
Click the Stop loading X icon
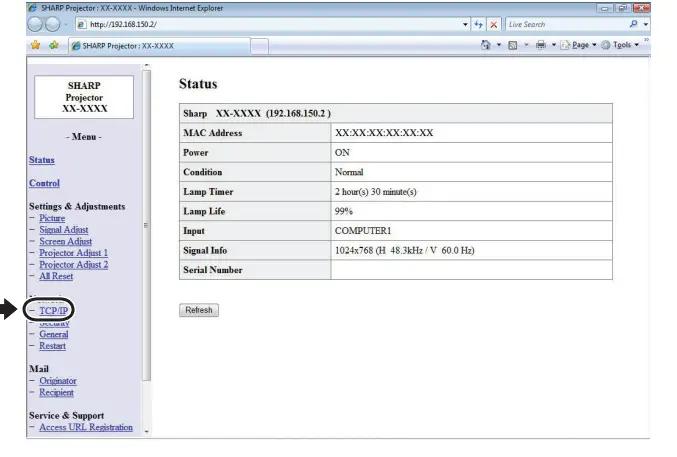pyautogui.click(x=494, y=25)
